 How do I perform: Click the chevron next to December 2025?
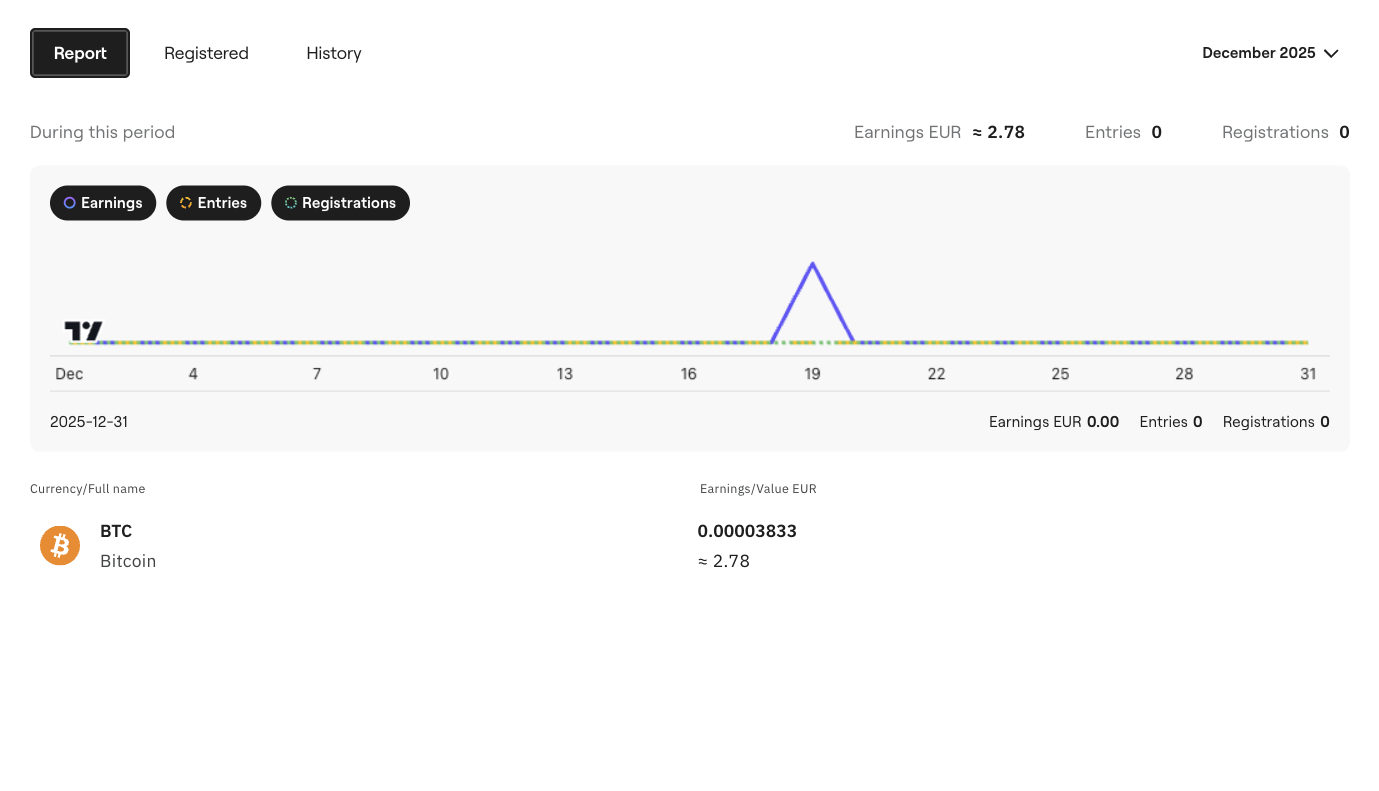tap(1331, 54)
